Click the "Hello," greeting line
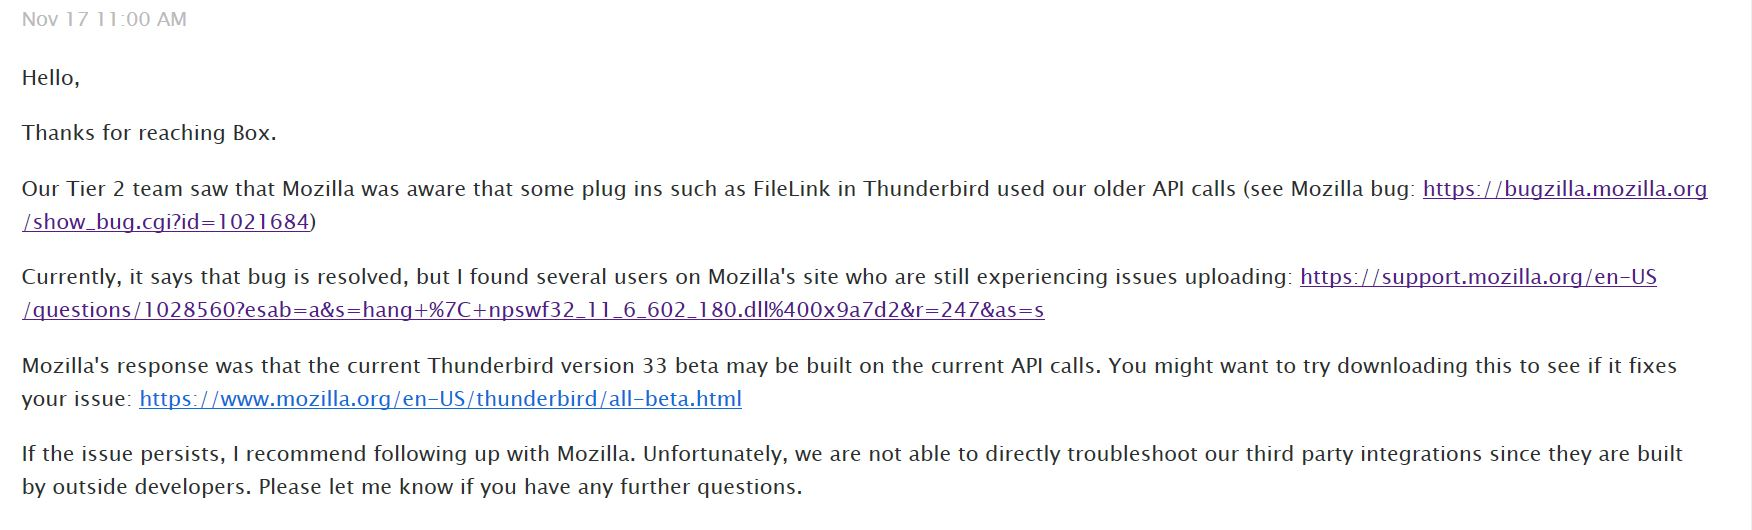The height and width of the screenshot is (530, 1752). coord(51,78)
